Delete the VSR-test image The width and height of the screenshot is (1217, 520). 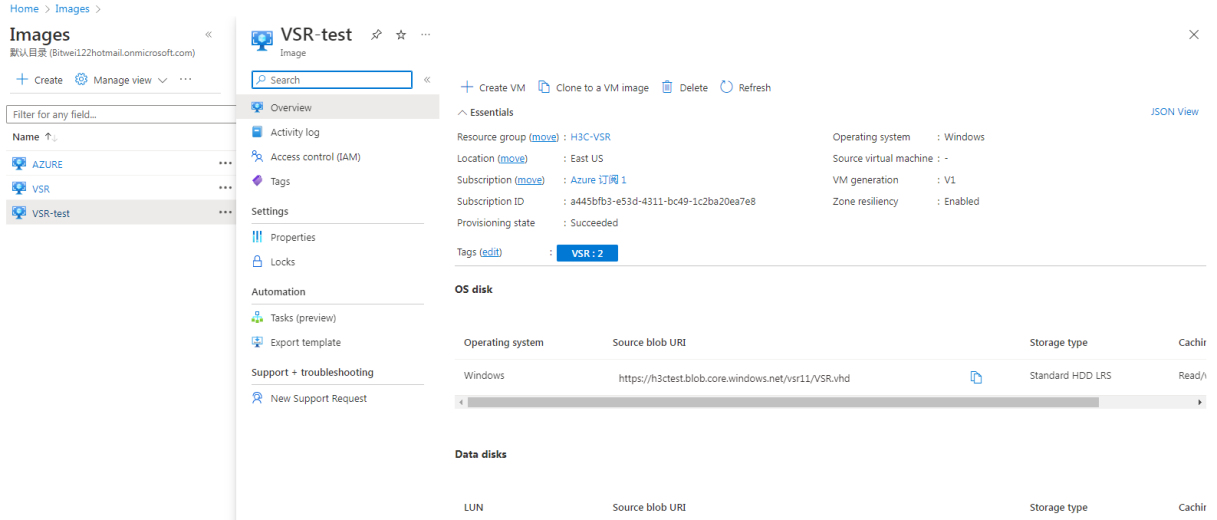685,87
